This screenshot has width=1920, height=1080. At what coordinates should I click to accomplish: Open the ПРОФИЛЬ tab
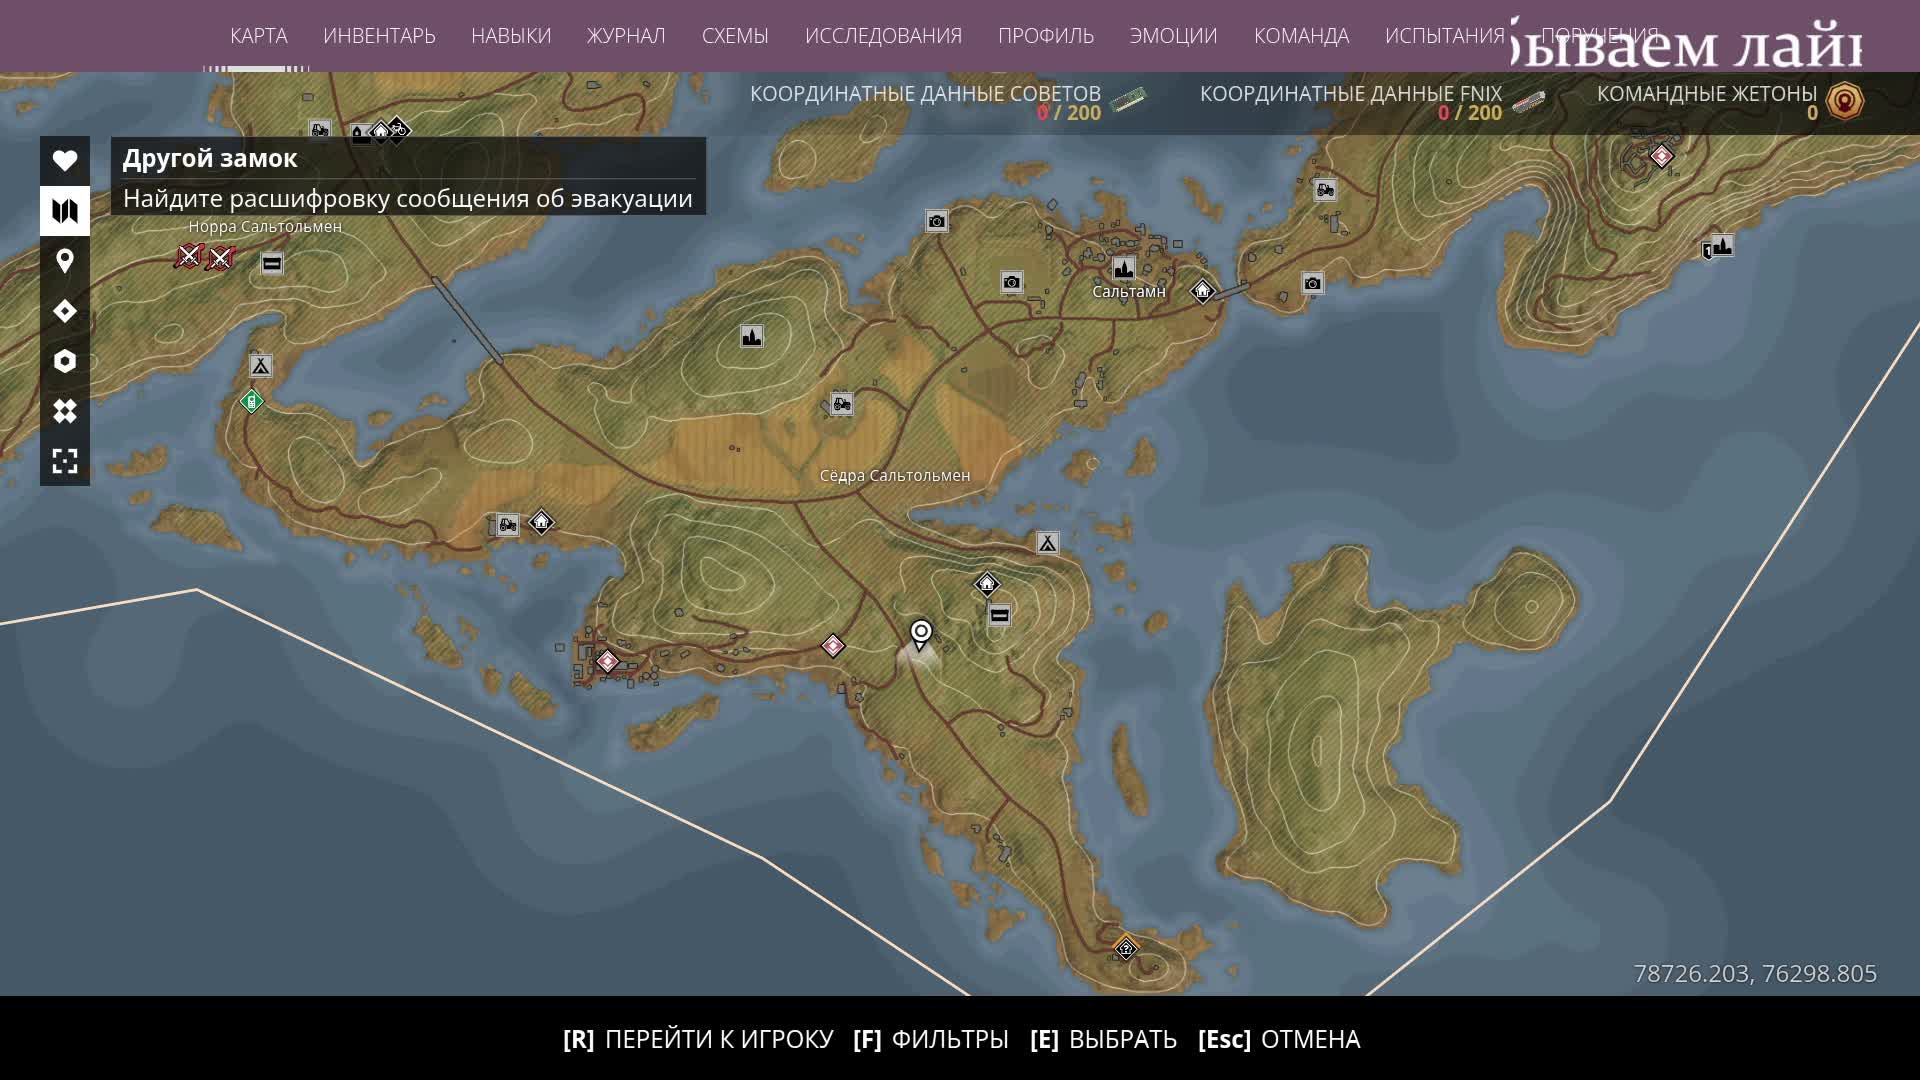click(x=1046, y=36)
